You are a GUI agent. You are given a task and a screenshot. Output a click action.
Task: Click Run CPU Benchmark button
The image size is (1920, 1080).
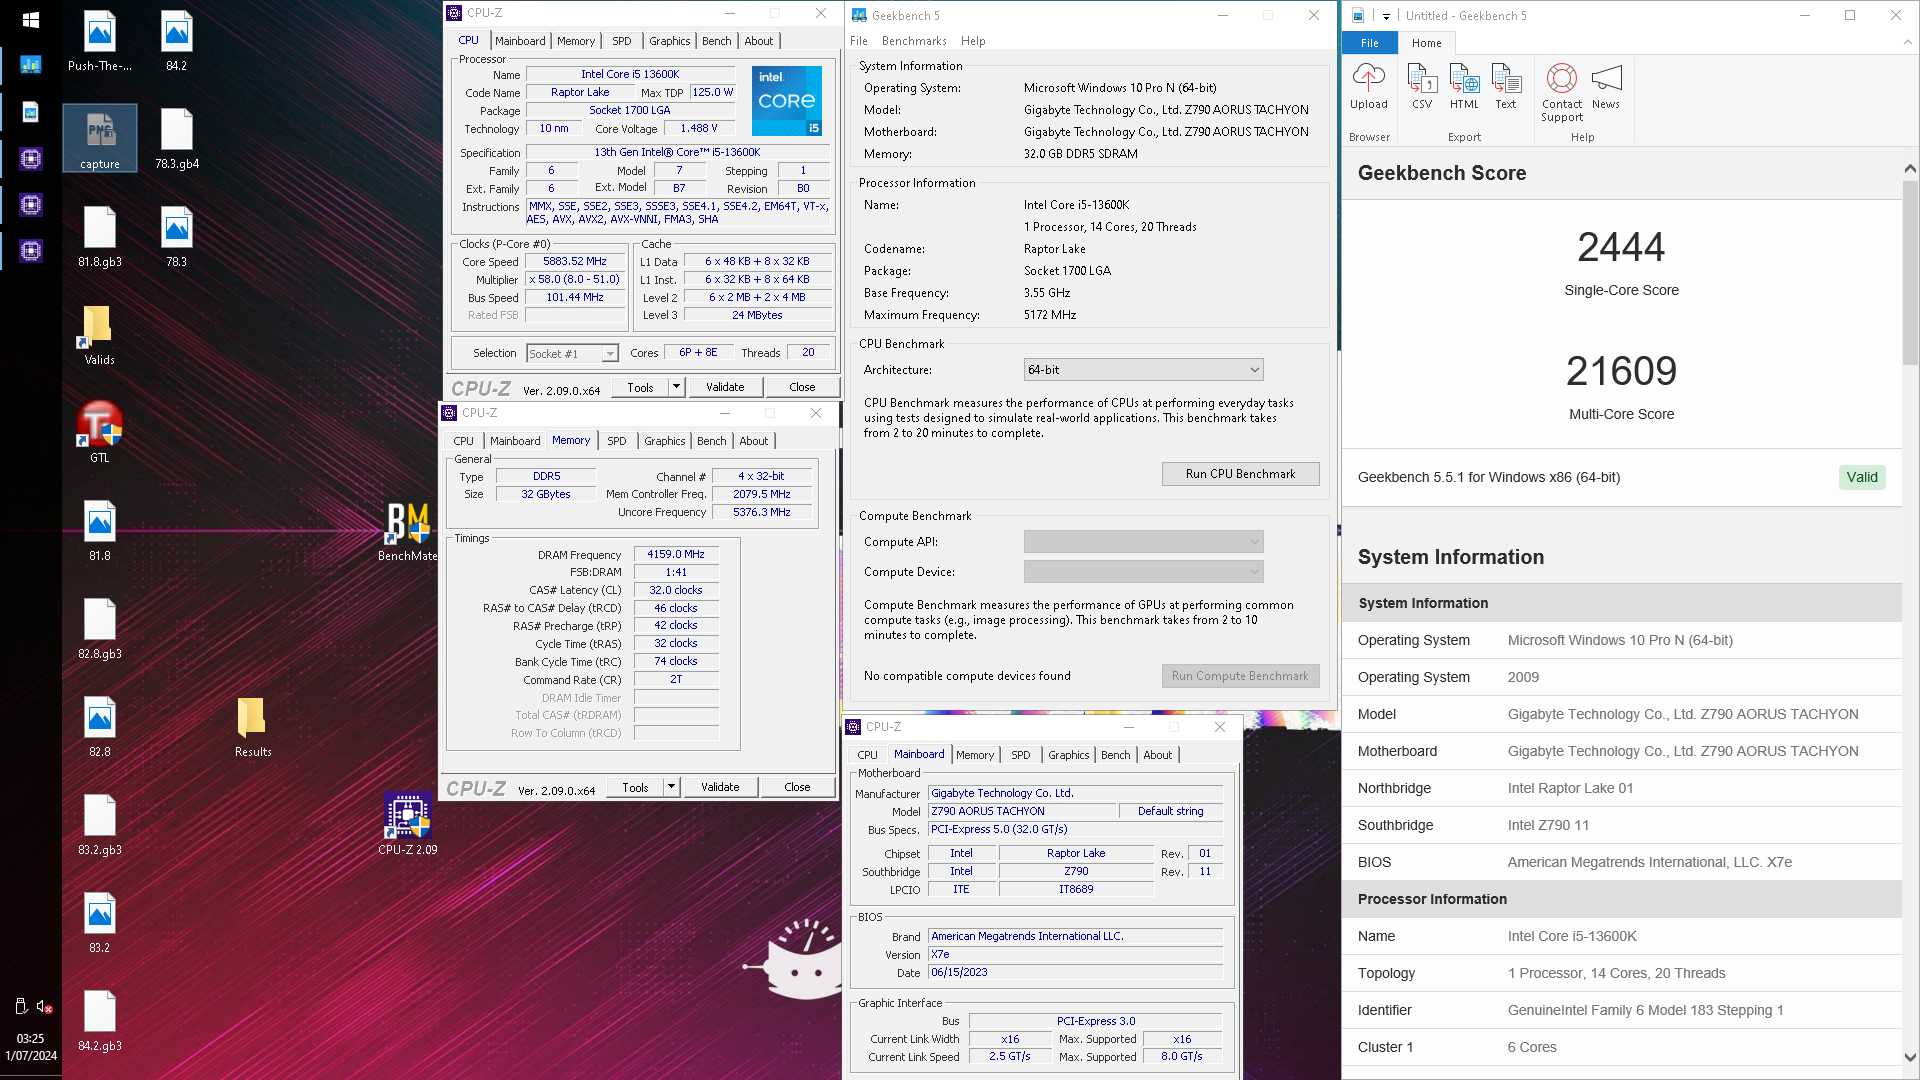1240,474
